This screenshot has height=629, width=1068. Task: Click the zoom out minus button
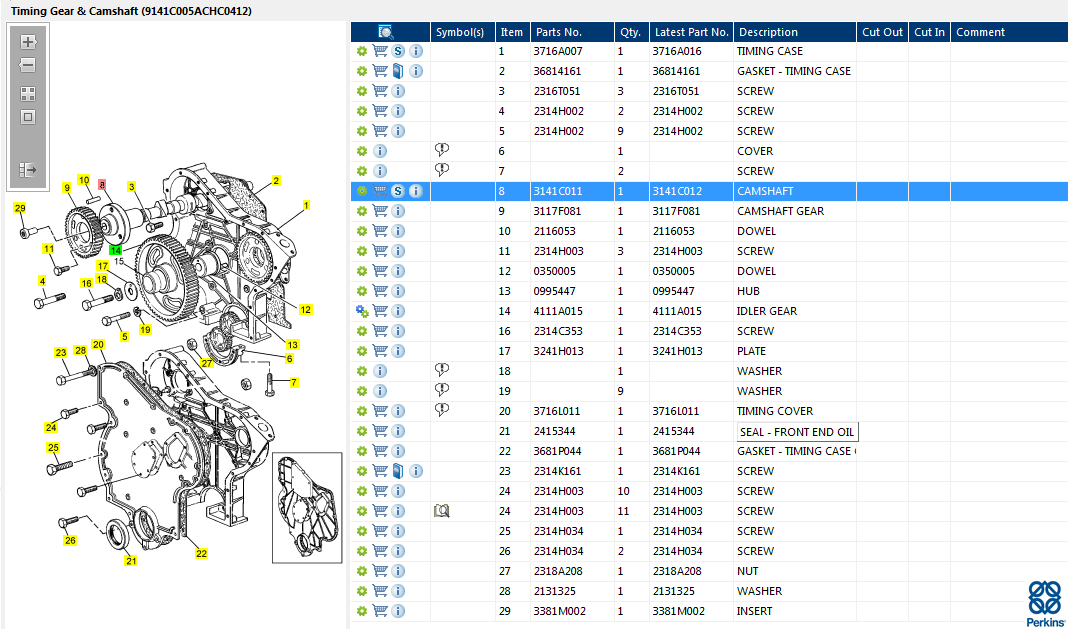click(x=28, y=66)
